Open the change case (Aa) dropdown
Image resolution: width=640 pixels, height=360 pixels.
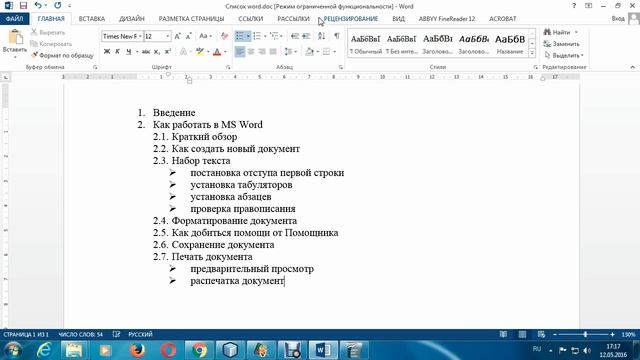pyautogui.click(x=205, y=36)
